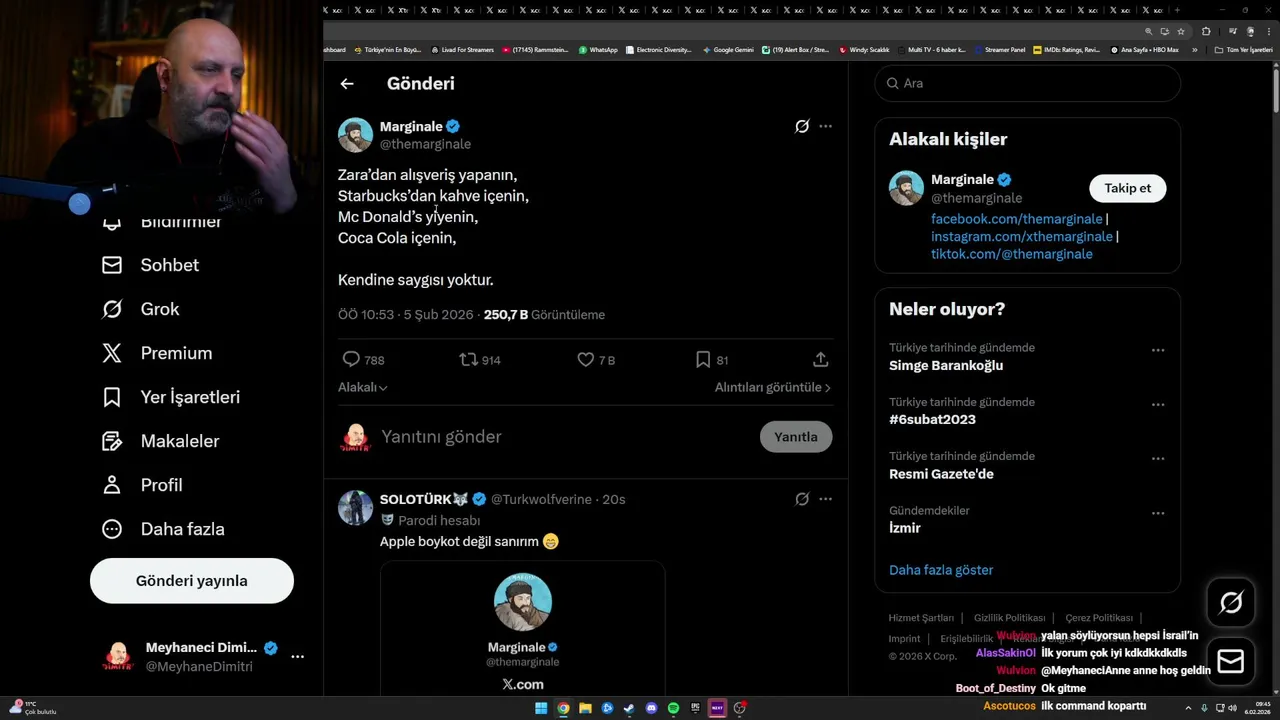
Task: Click the Ara search field
Action: 1028,84
